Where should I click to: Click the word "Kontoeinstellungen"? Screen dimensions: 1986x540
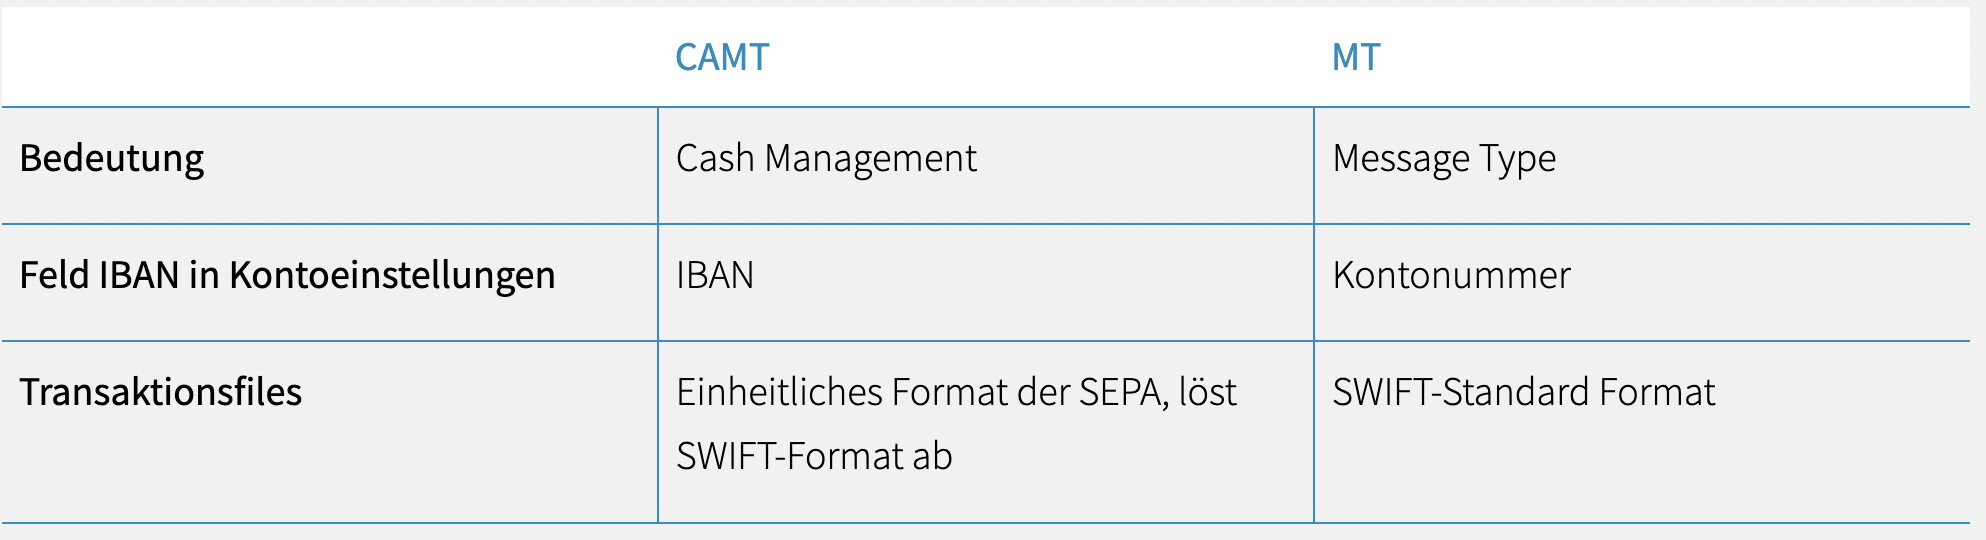coord(392,276)
